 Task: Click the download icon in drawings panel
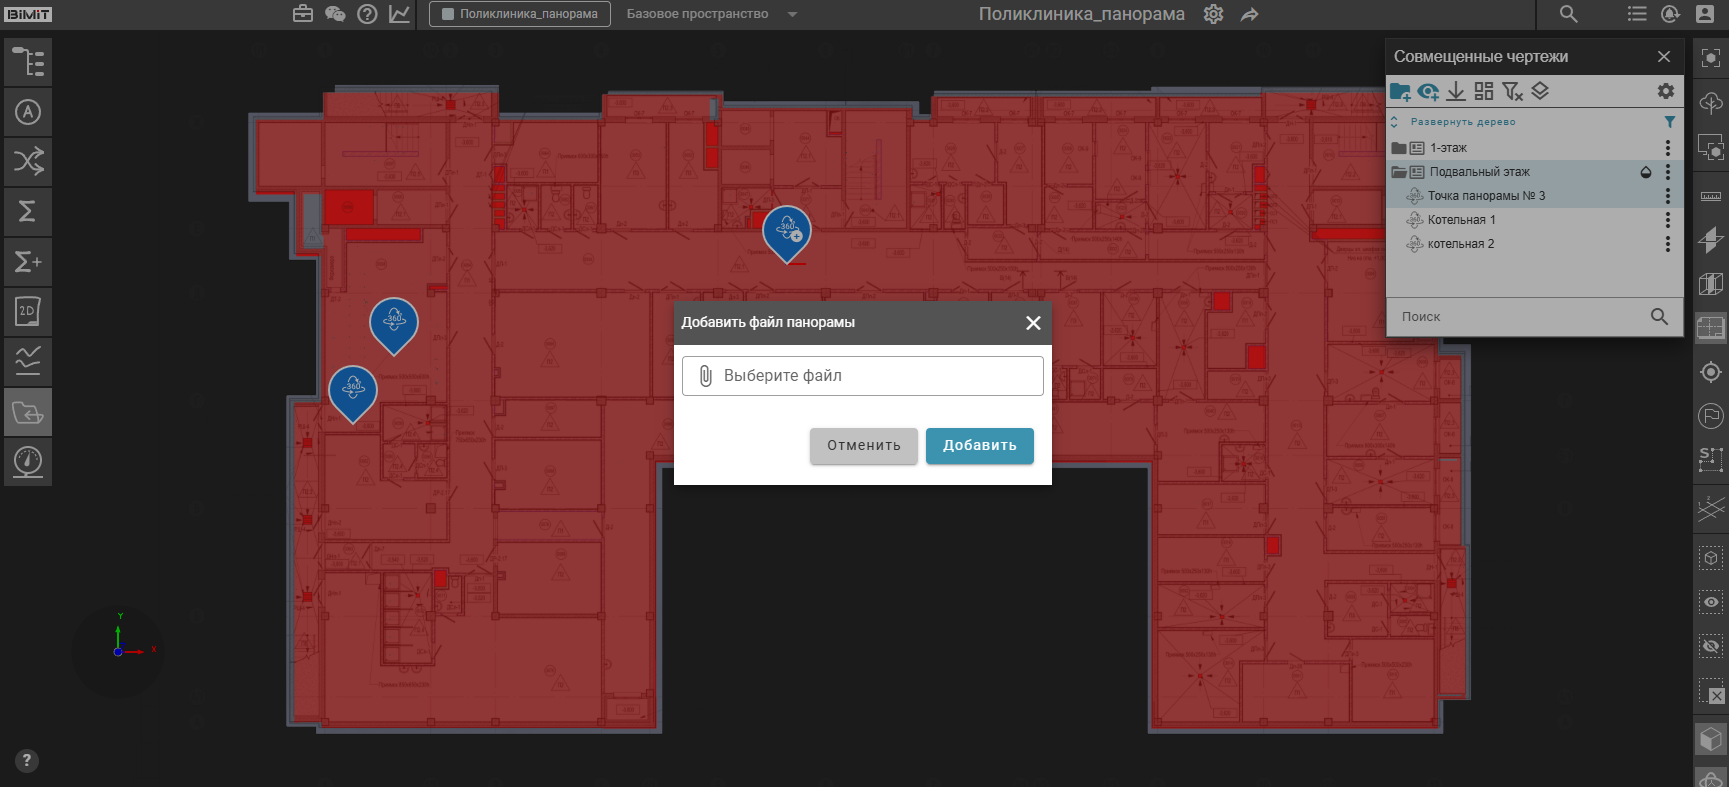[1456, 92]
